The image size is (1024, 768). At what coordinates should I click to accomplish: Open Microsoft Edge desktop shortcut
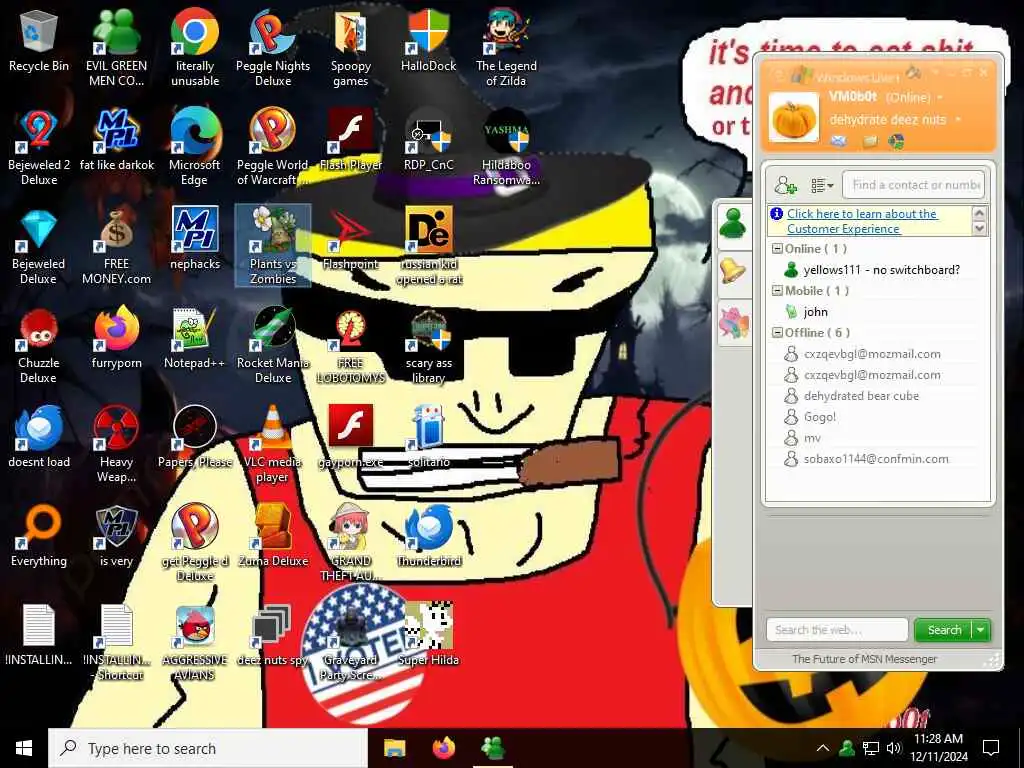(x=195, y=145)
